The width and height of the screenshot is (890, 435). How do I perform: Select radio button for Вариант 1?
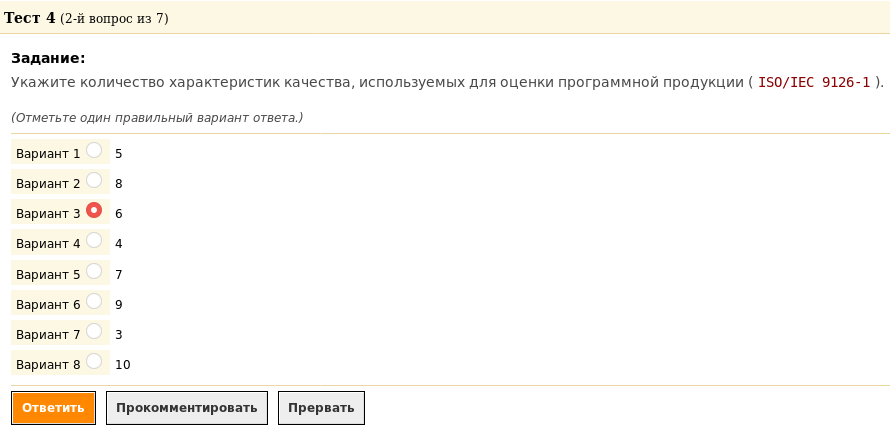pos(94,150)
